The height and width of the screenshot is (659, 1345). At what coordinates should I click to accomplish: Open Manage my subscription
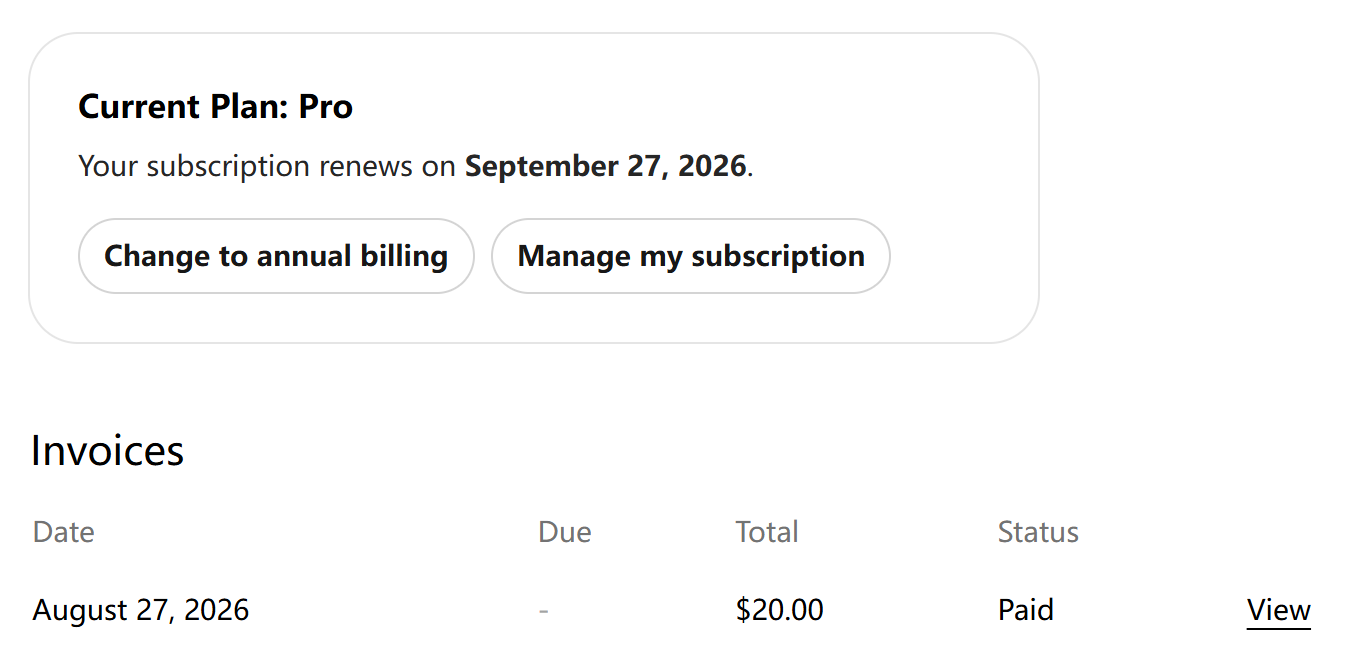pos(691,256)
